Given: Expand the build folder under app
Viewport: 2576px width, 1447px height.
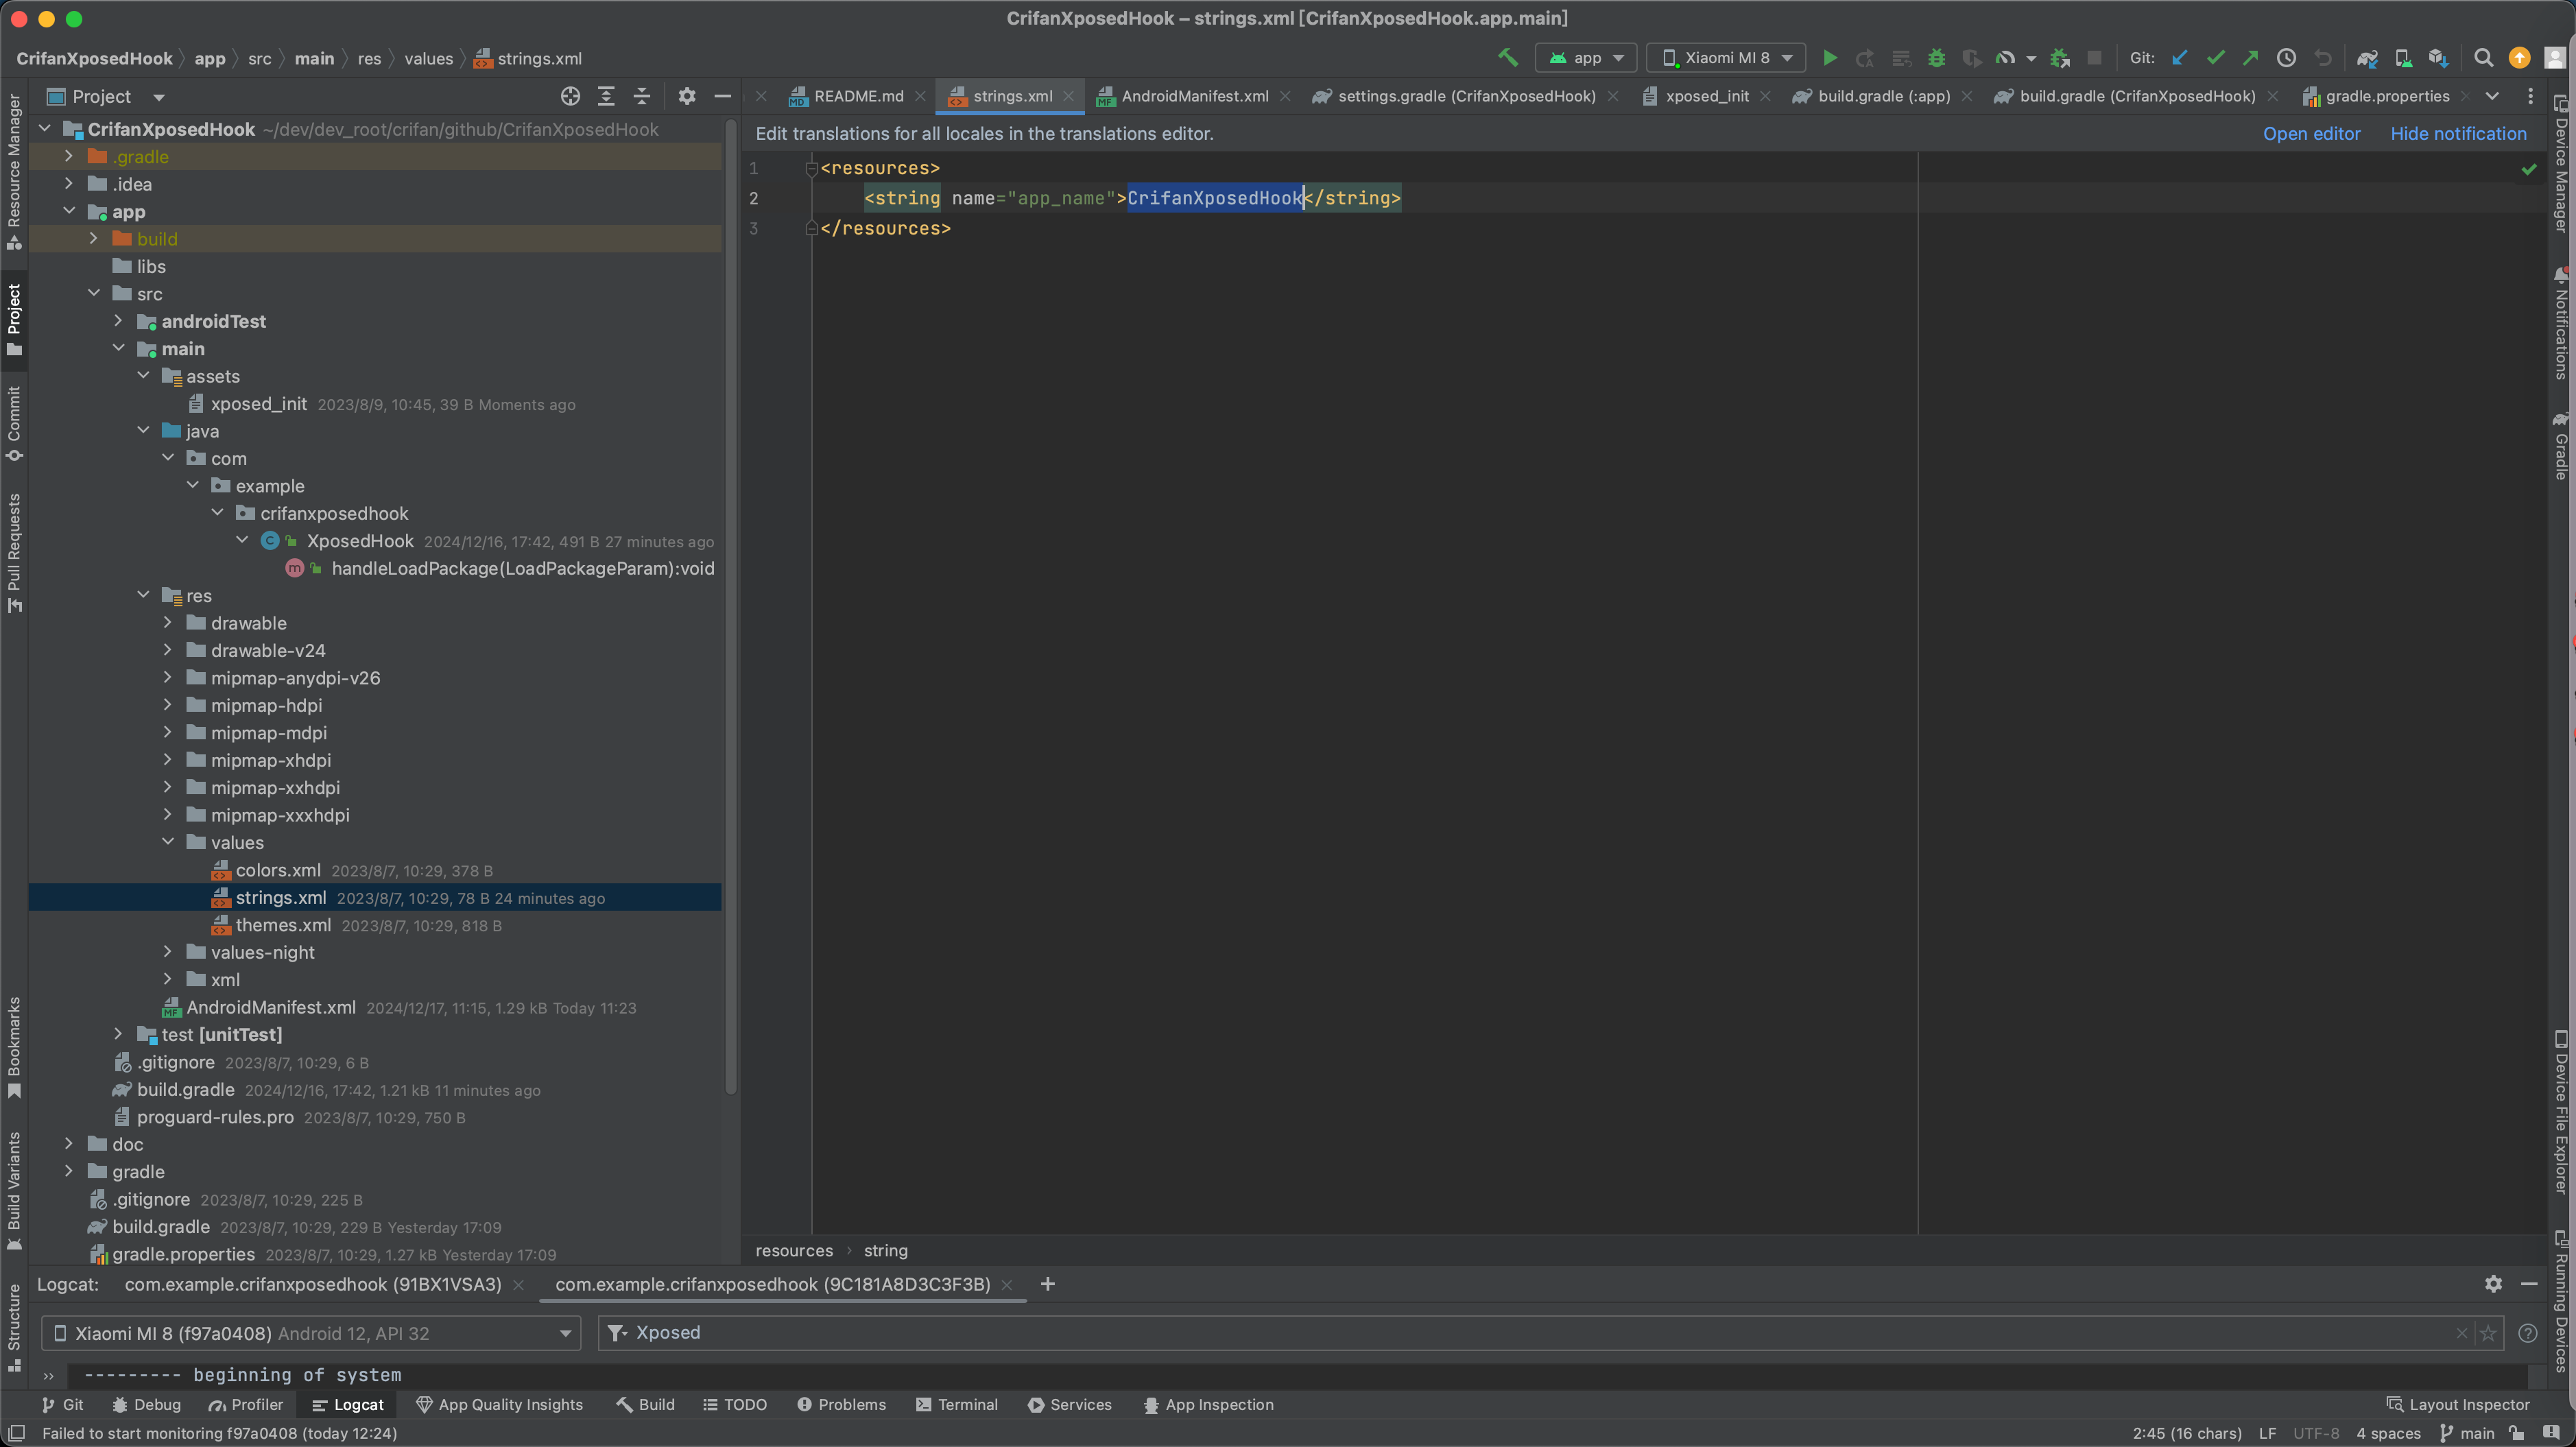Looking at the screenshot, I should tap(93, 238).
